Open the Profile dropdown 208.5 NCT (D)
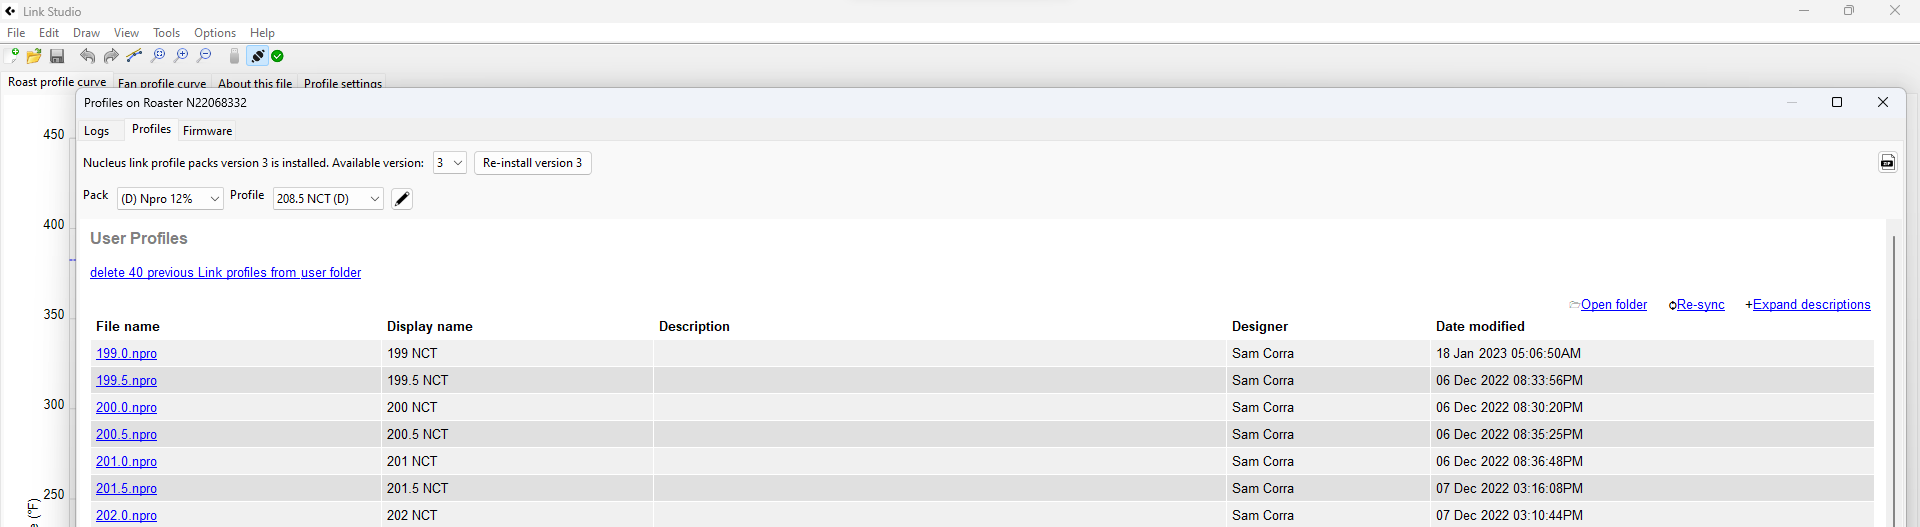 [x=328, y=199]
